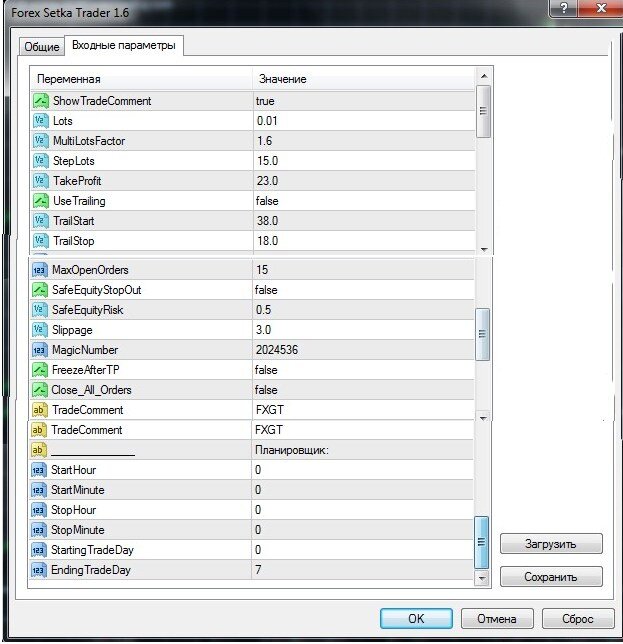
Task: Select the StopHour variable name
Action: click(73, 510)
